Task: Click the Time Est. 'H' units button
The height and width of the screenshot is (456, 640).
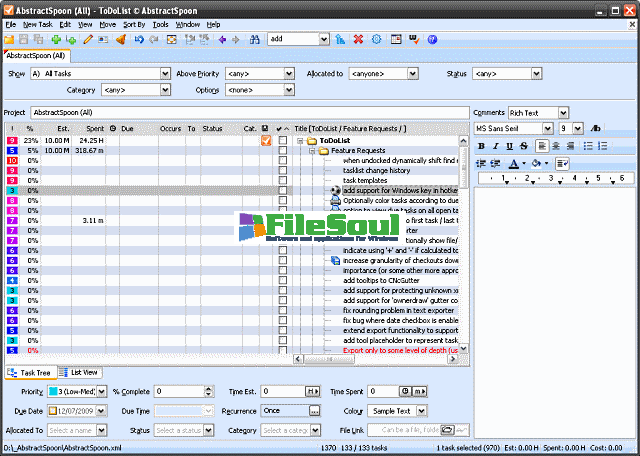Action: coord(313,391)
